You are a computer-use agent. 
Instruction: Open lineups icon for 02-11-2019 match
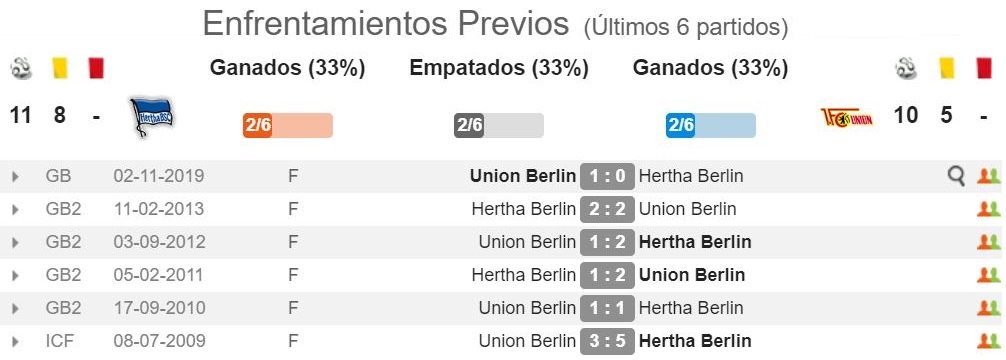pos(989,176)
